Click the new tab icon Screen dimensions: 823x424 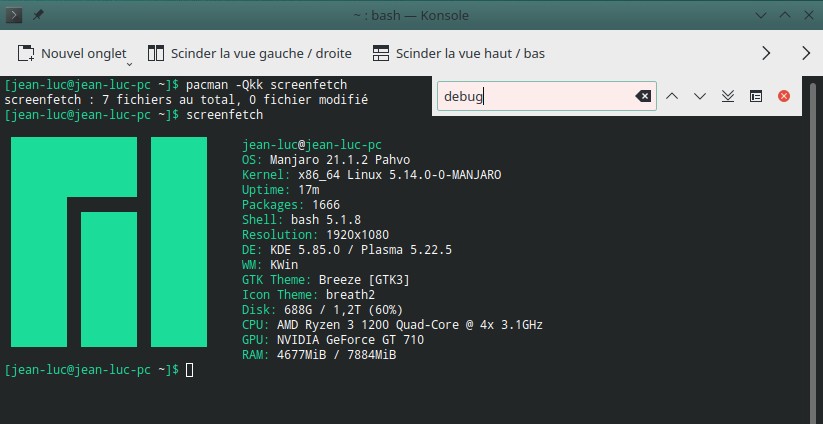coord(26,54)
